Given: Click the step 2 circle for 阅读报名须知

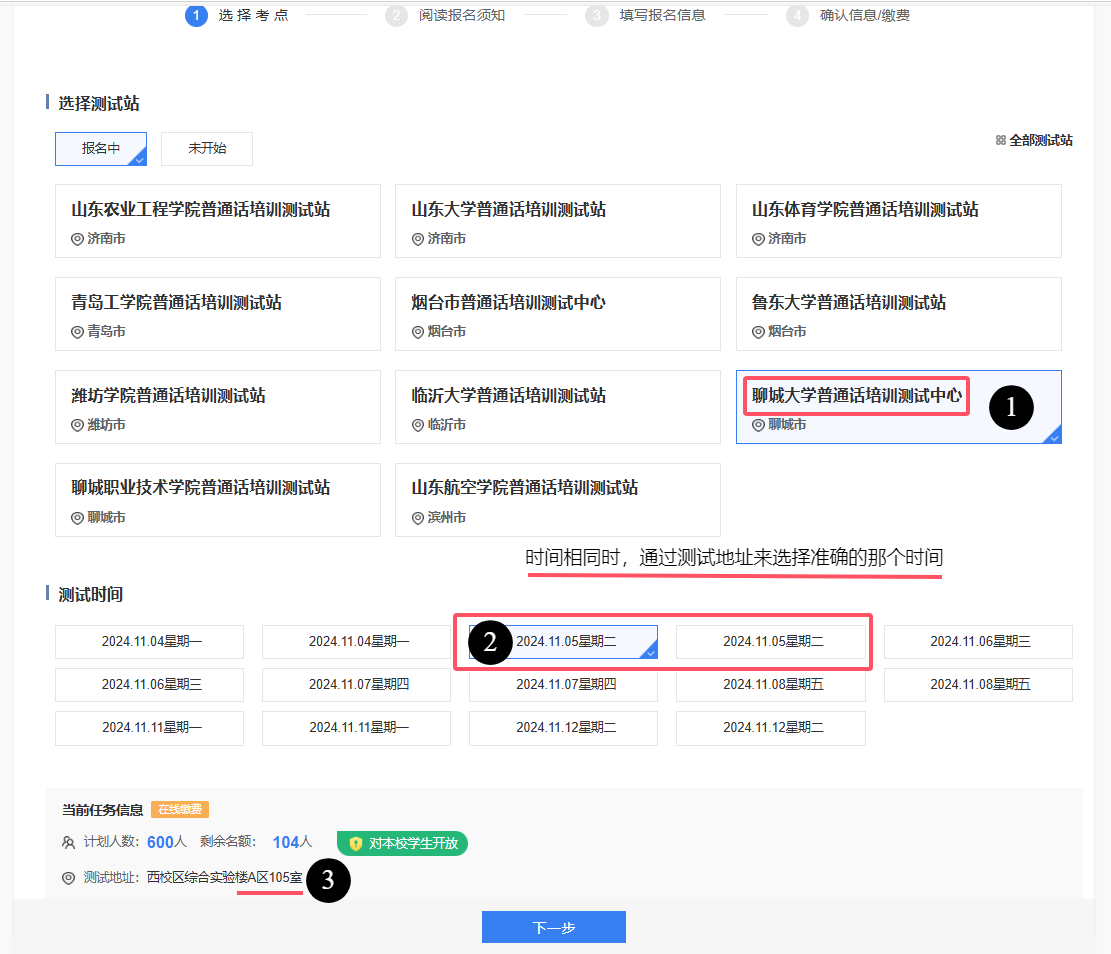Looking at the screenshot, I should click(396, 15).
